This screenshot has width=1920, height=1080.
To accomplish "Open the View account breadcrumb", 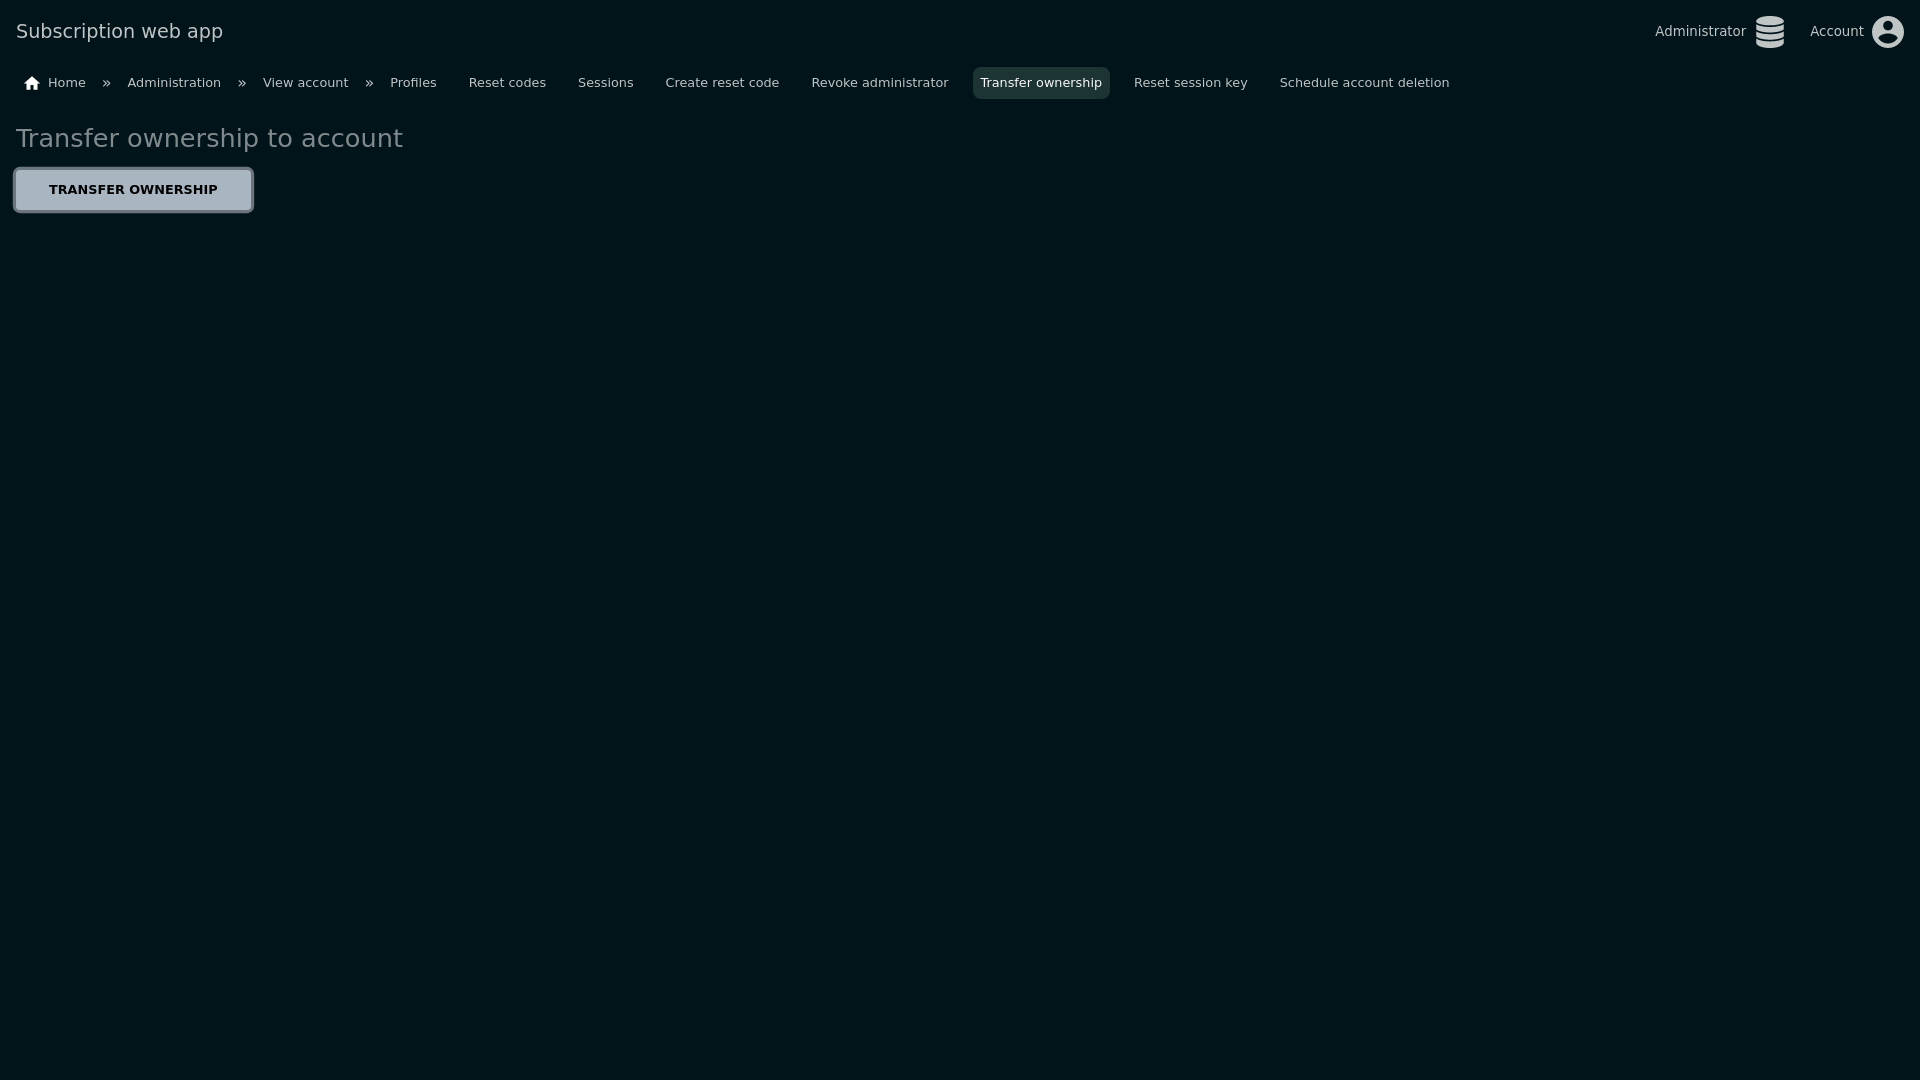I will click(x=305, y=83).
